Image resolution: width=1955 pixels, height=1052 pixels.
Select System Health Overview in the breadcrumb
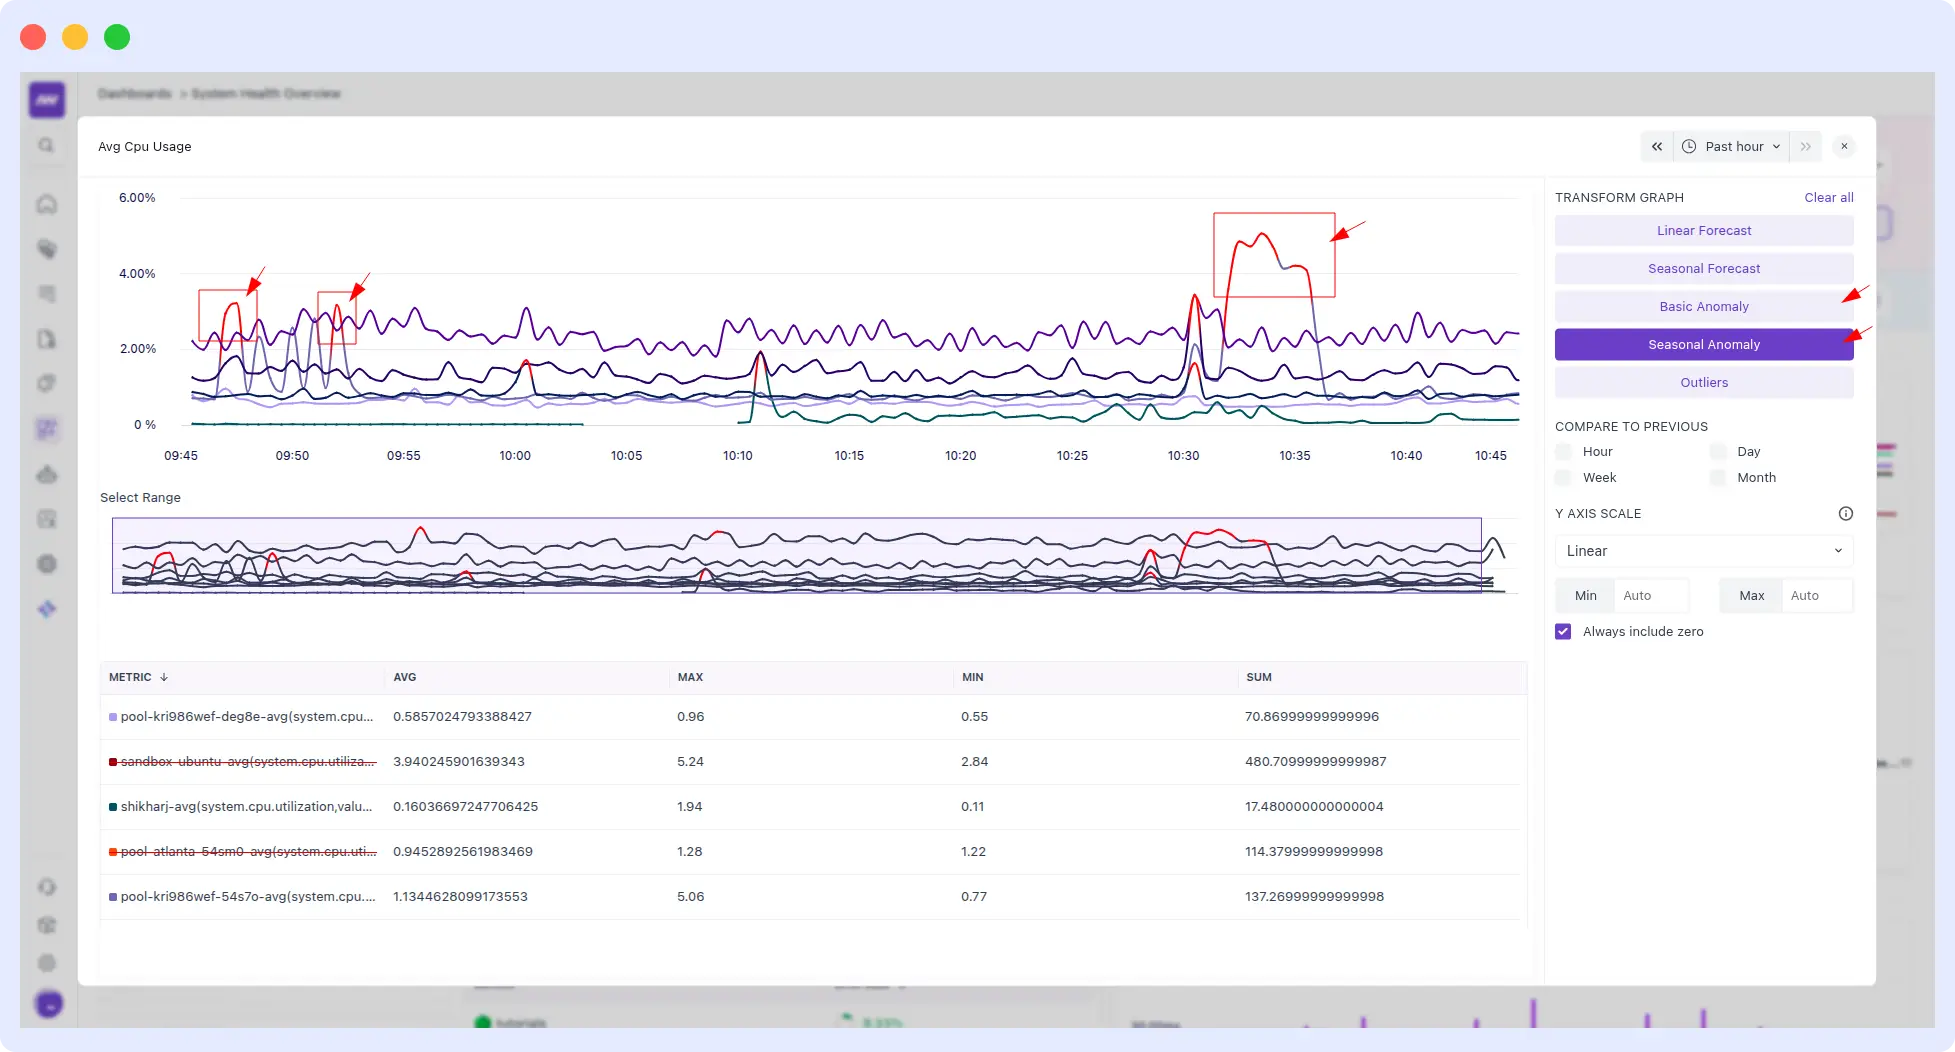point(266,93)
